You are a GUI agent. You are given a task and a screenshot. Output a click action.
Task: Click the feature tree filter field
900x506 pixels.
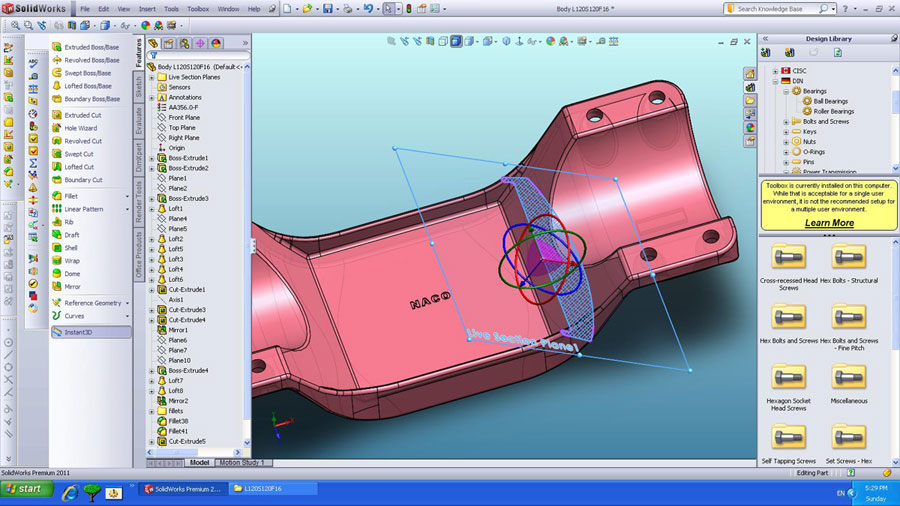[x=199, y=56]
